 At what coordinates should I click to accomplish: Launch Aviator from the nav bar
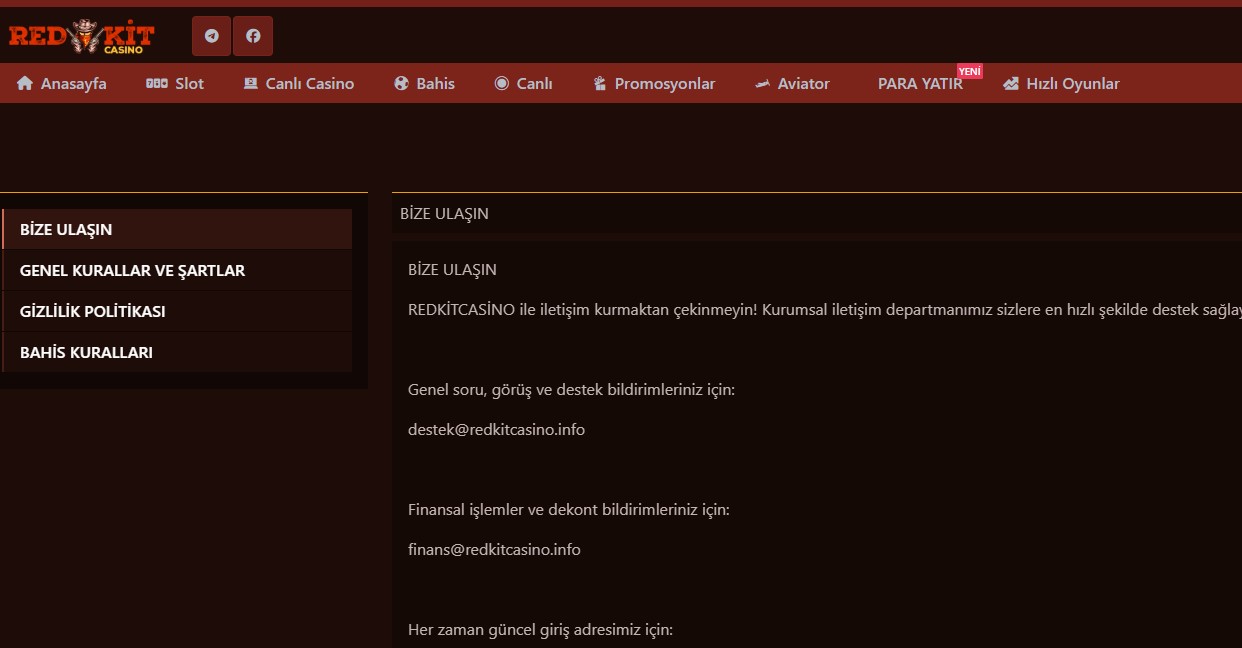(792, 84)
